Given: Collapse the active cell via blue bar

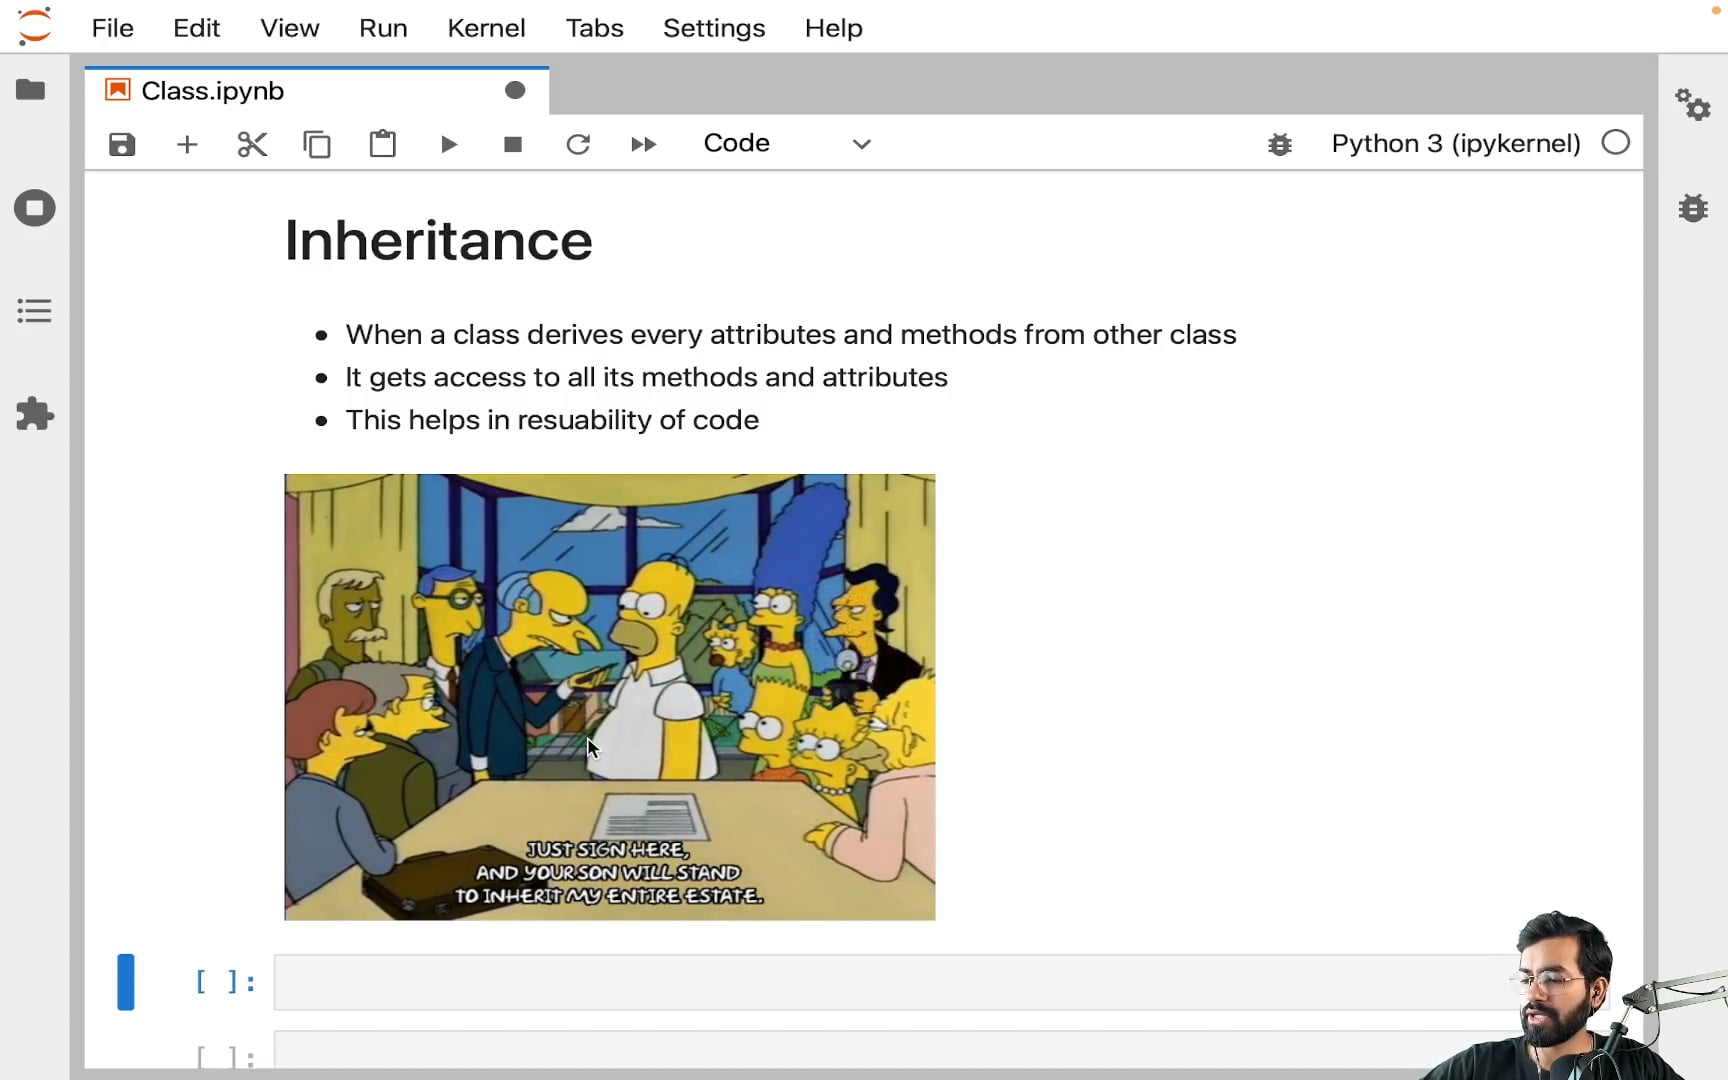Looking at the screenshot, I should click(x=125, y=982).
